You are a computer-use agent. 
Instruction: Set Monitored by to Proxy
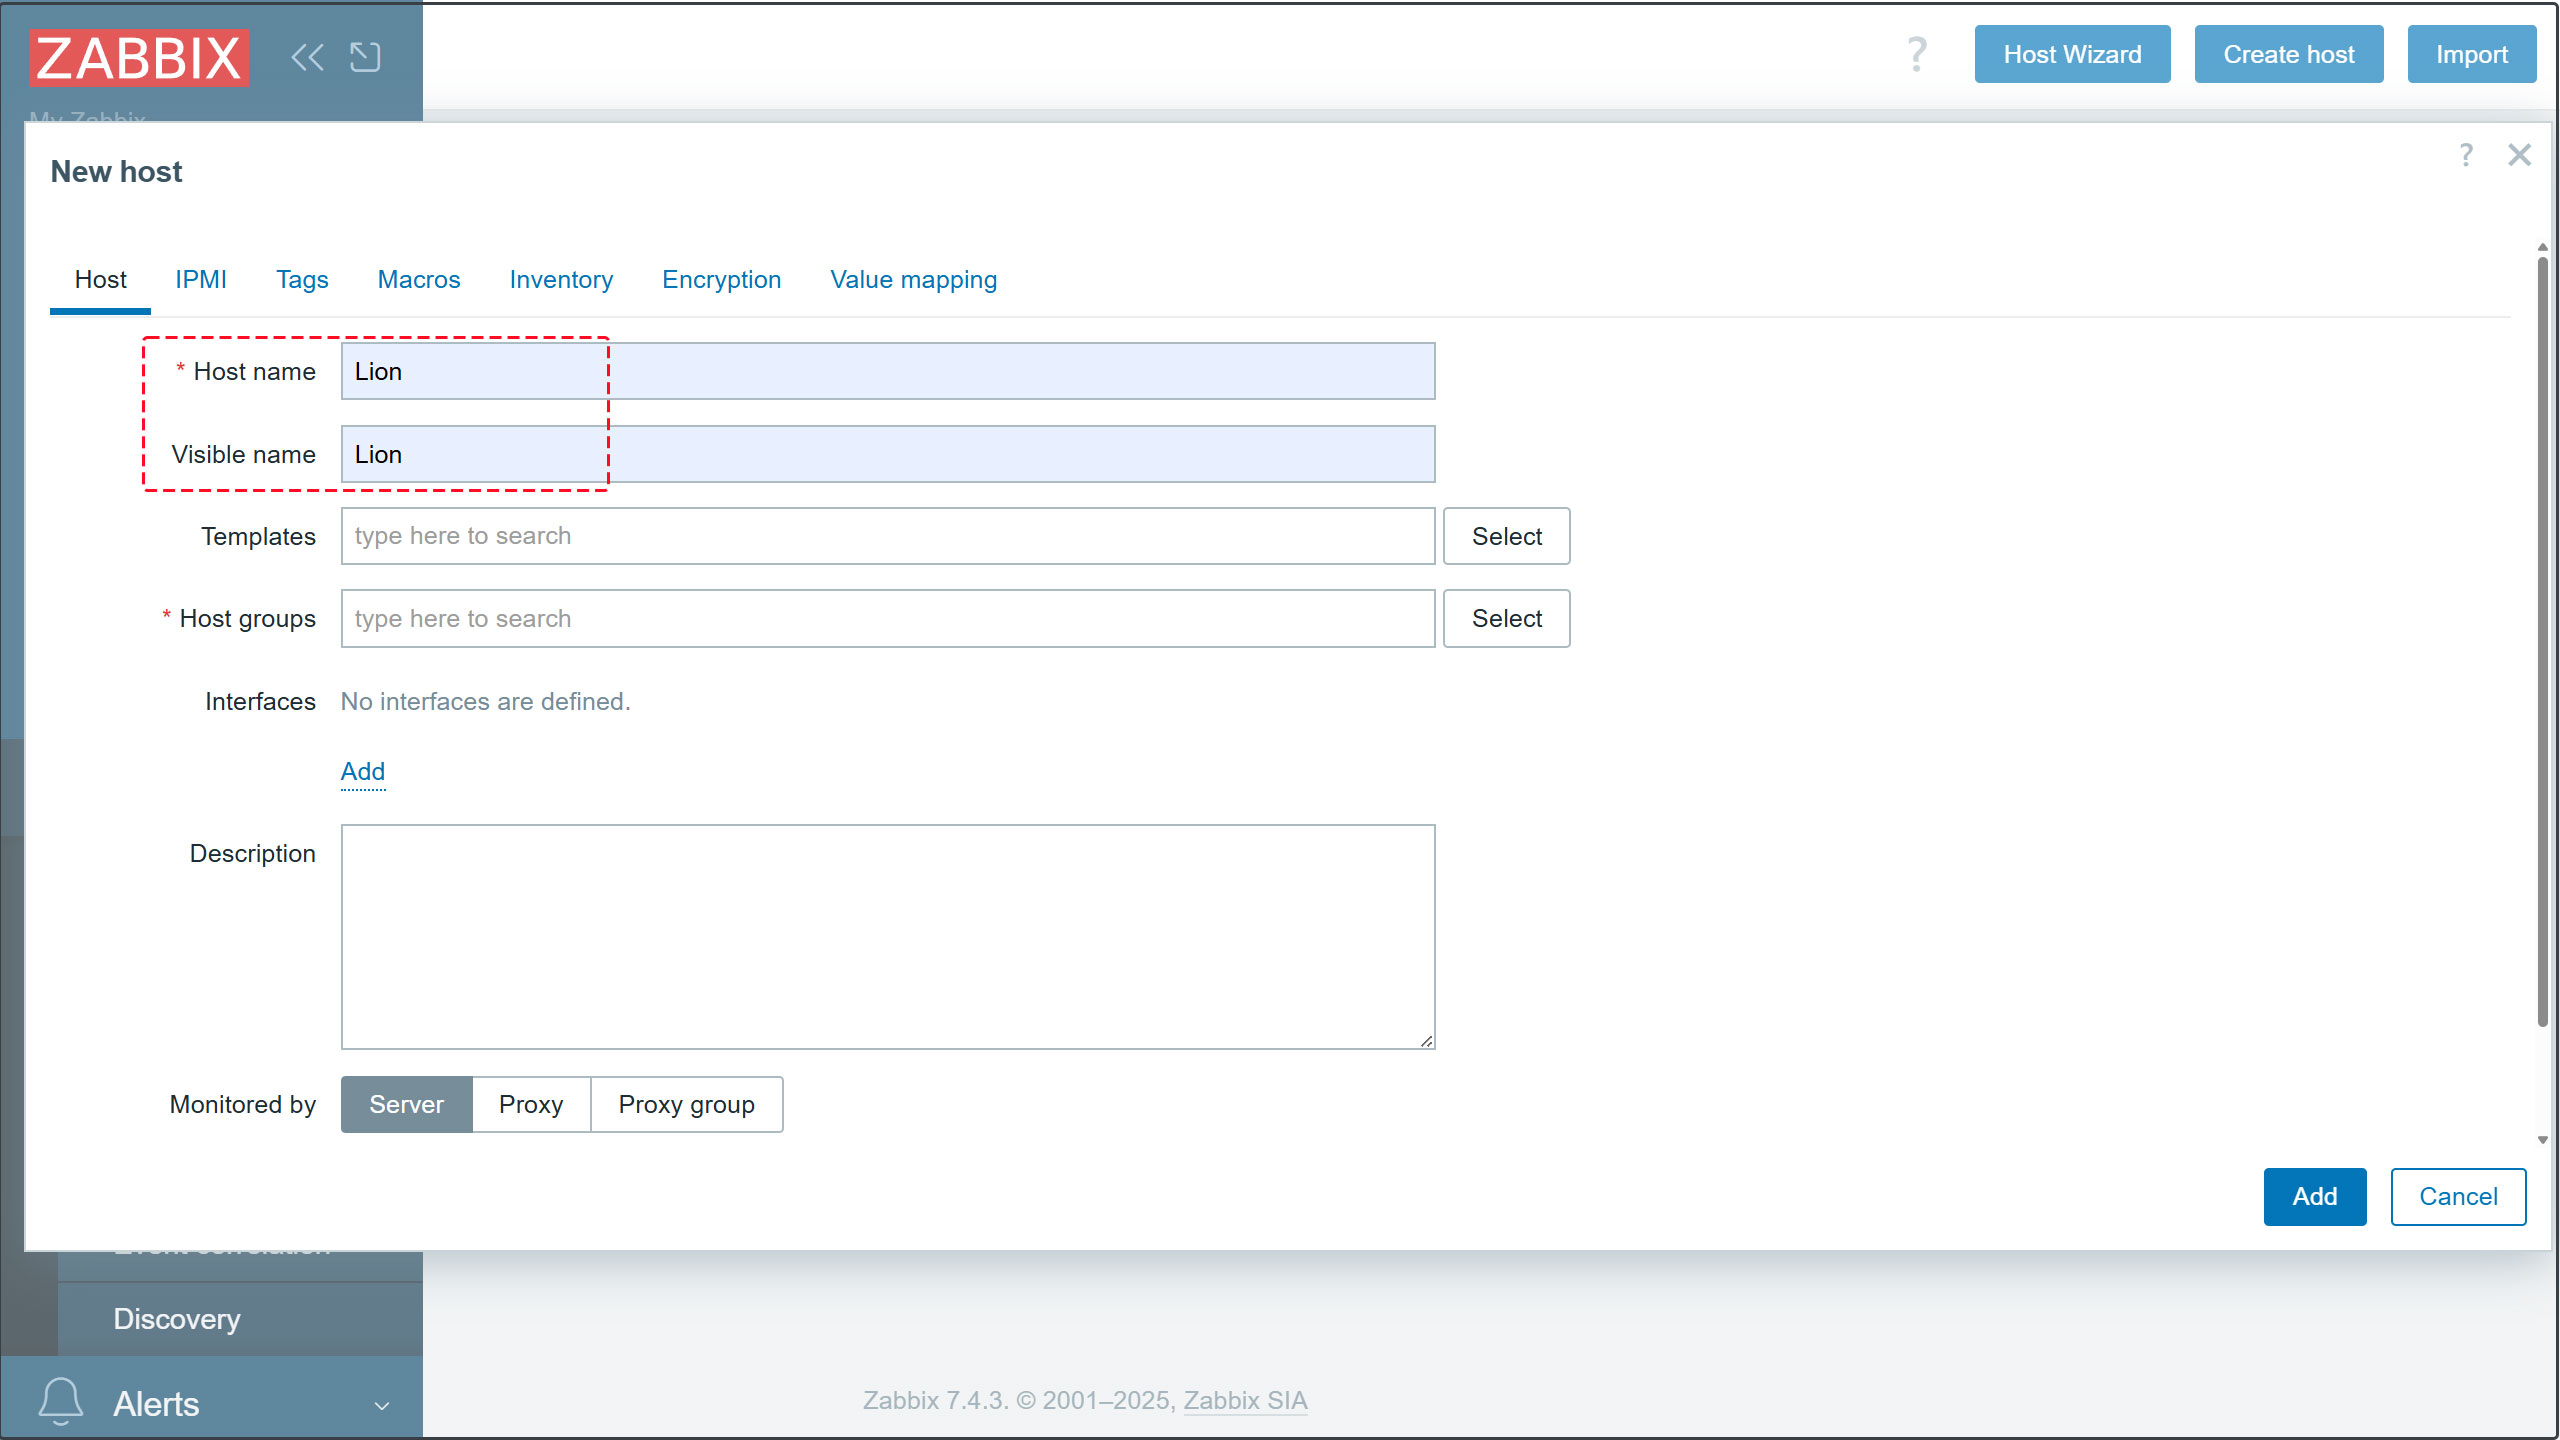point(531,1104)
